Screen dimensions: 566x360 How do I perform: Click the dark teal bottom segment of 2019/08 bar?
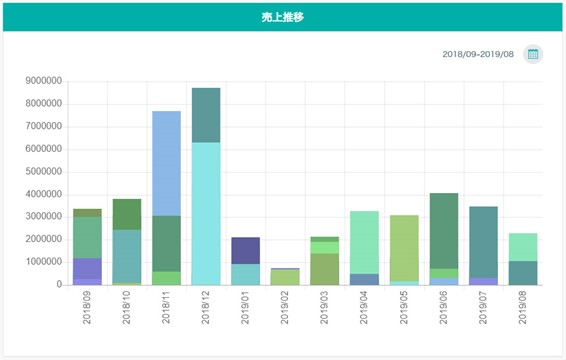(x=523, y=273)
